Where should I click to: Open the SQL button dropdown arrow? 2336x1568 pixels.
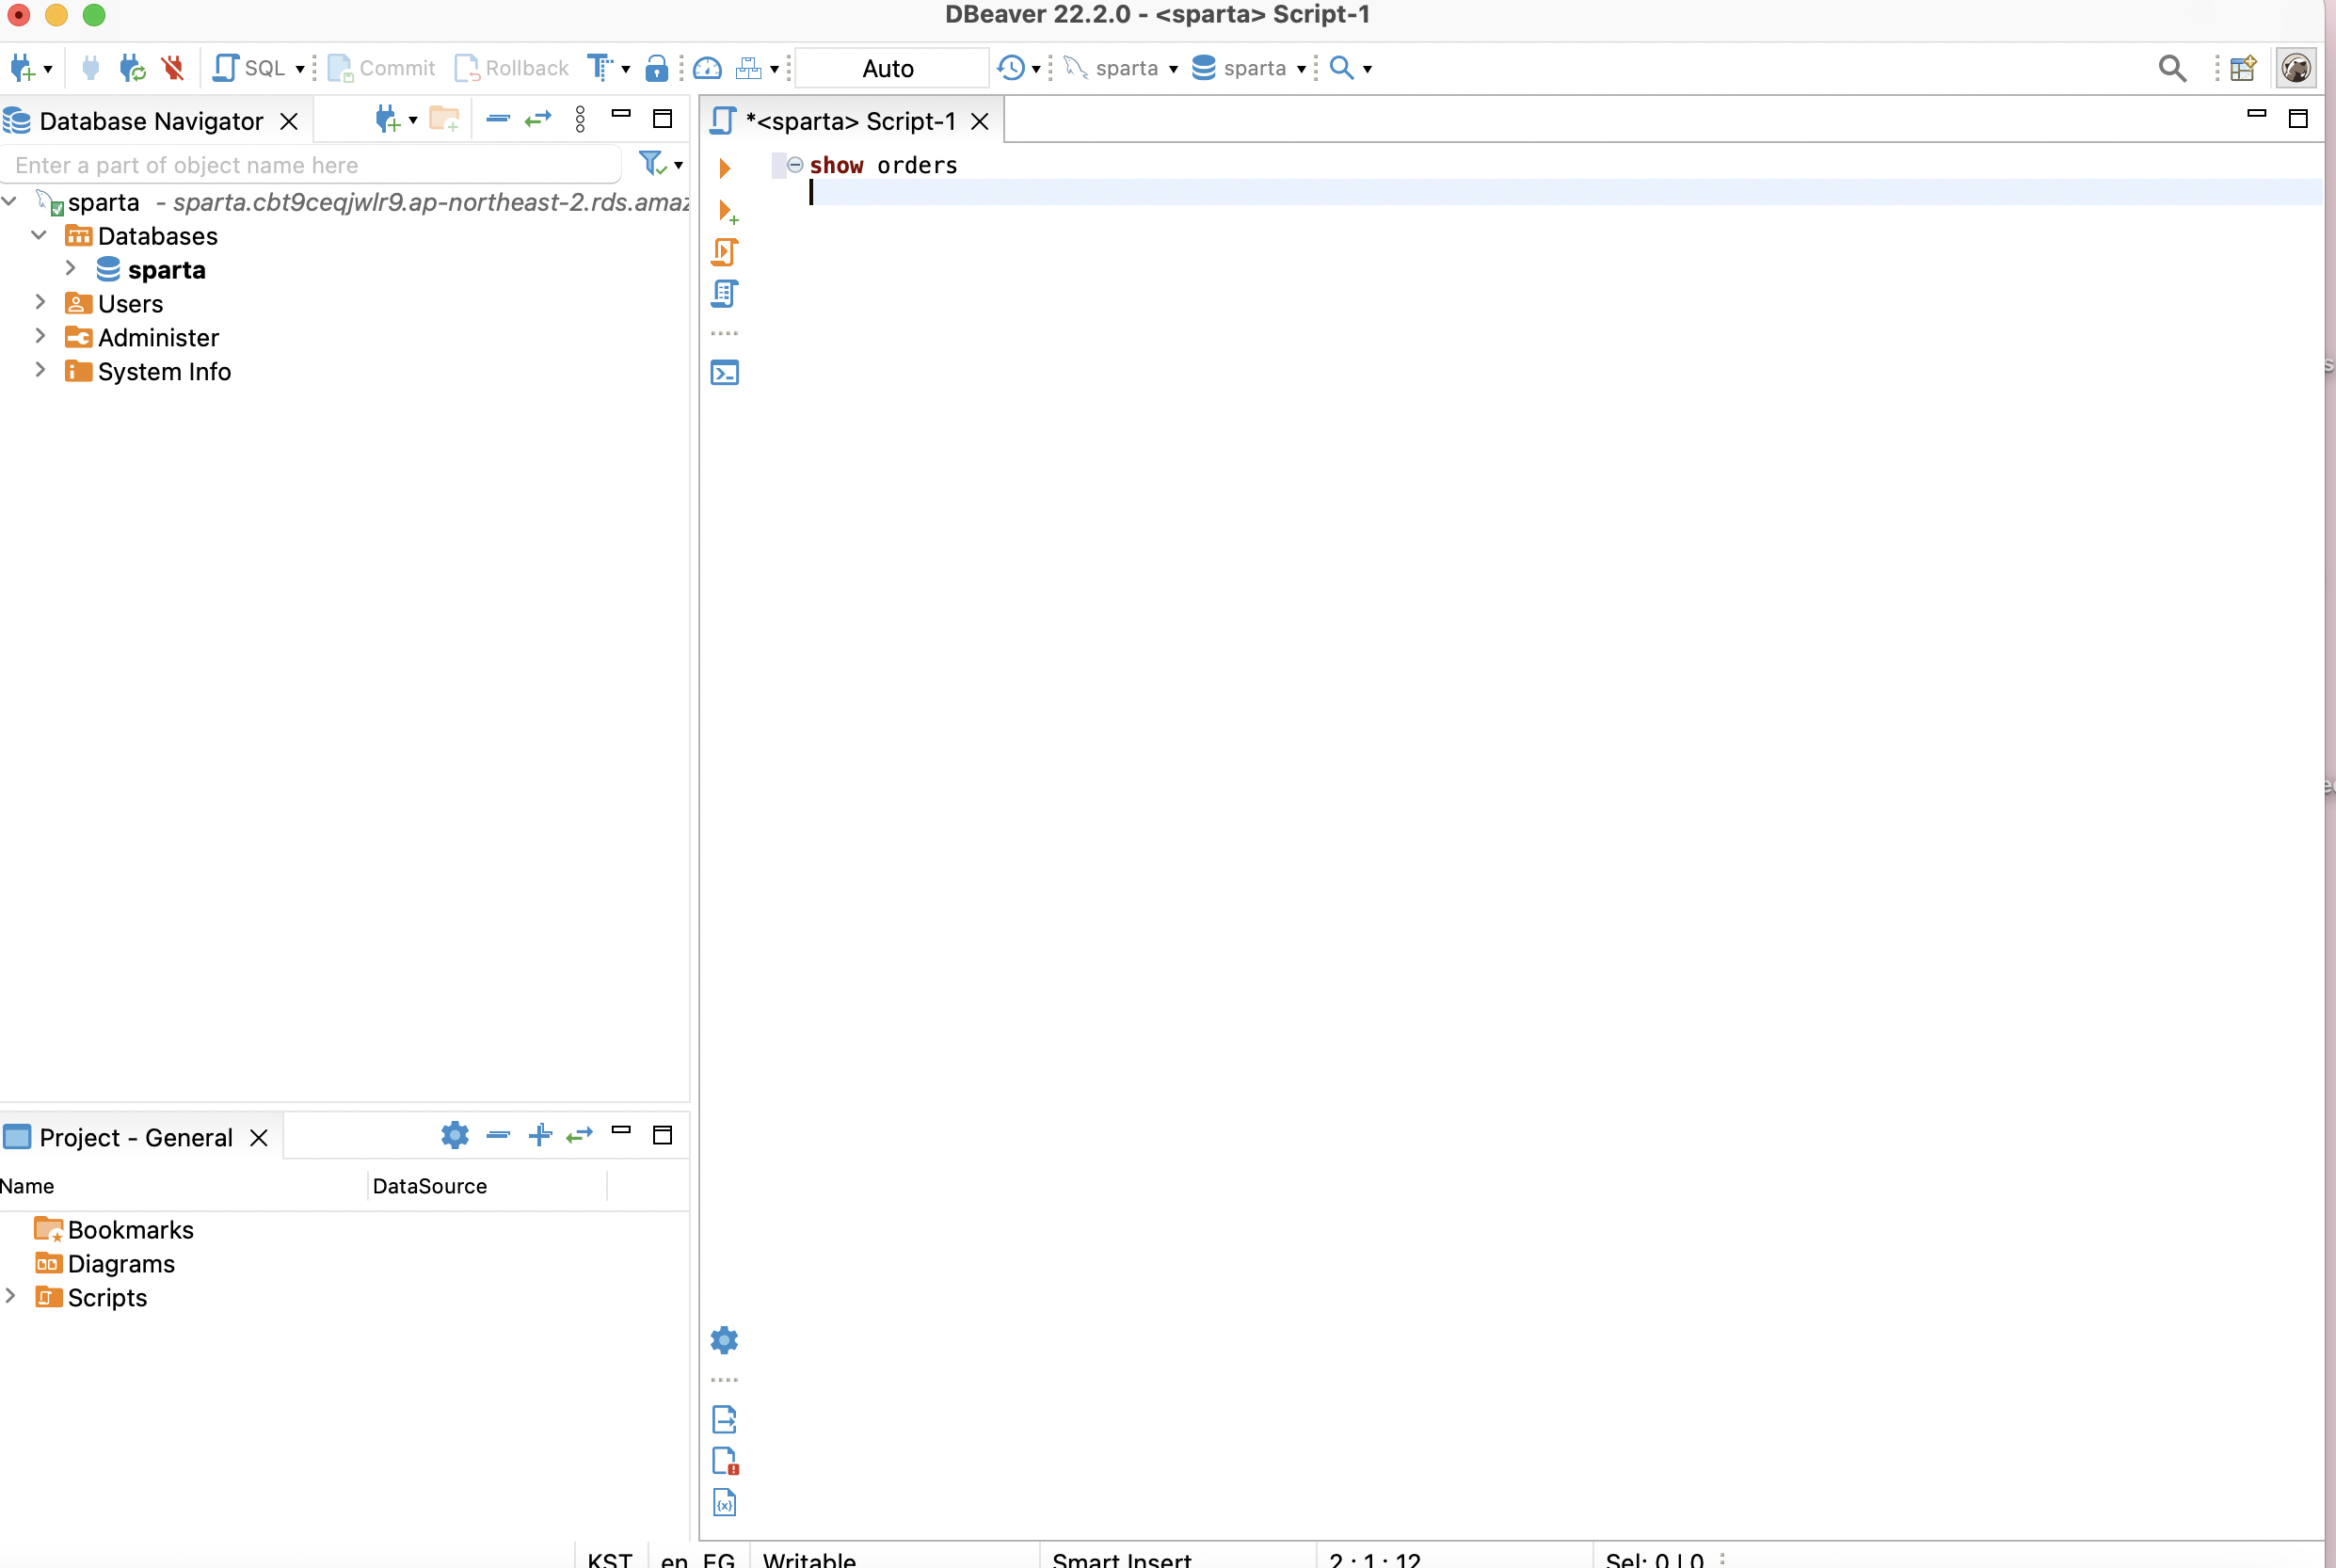300,69
